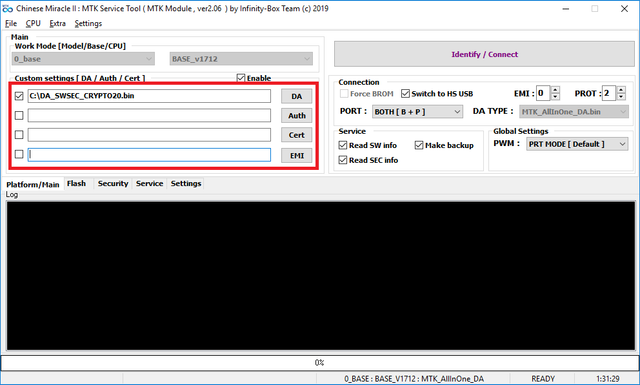Click the EMI value field
The height and width of the screenshot is (385, 640).
543,93
